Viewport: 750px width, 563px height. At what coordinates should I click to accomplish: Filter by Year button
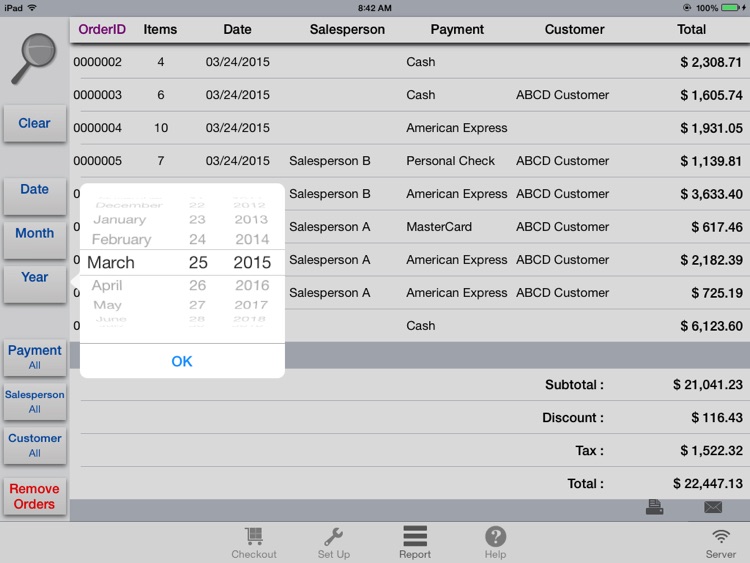coord(34,283)
